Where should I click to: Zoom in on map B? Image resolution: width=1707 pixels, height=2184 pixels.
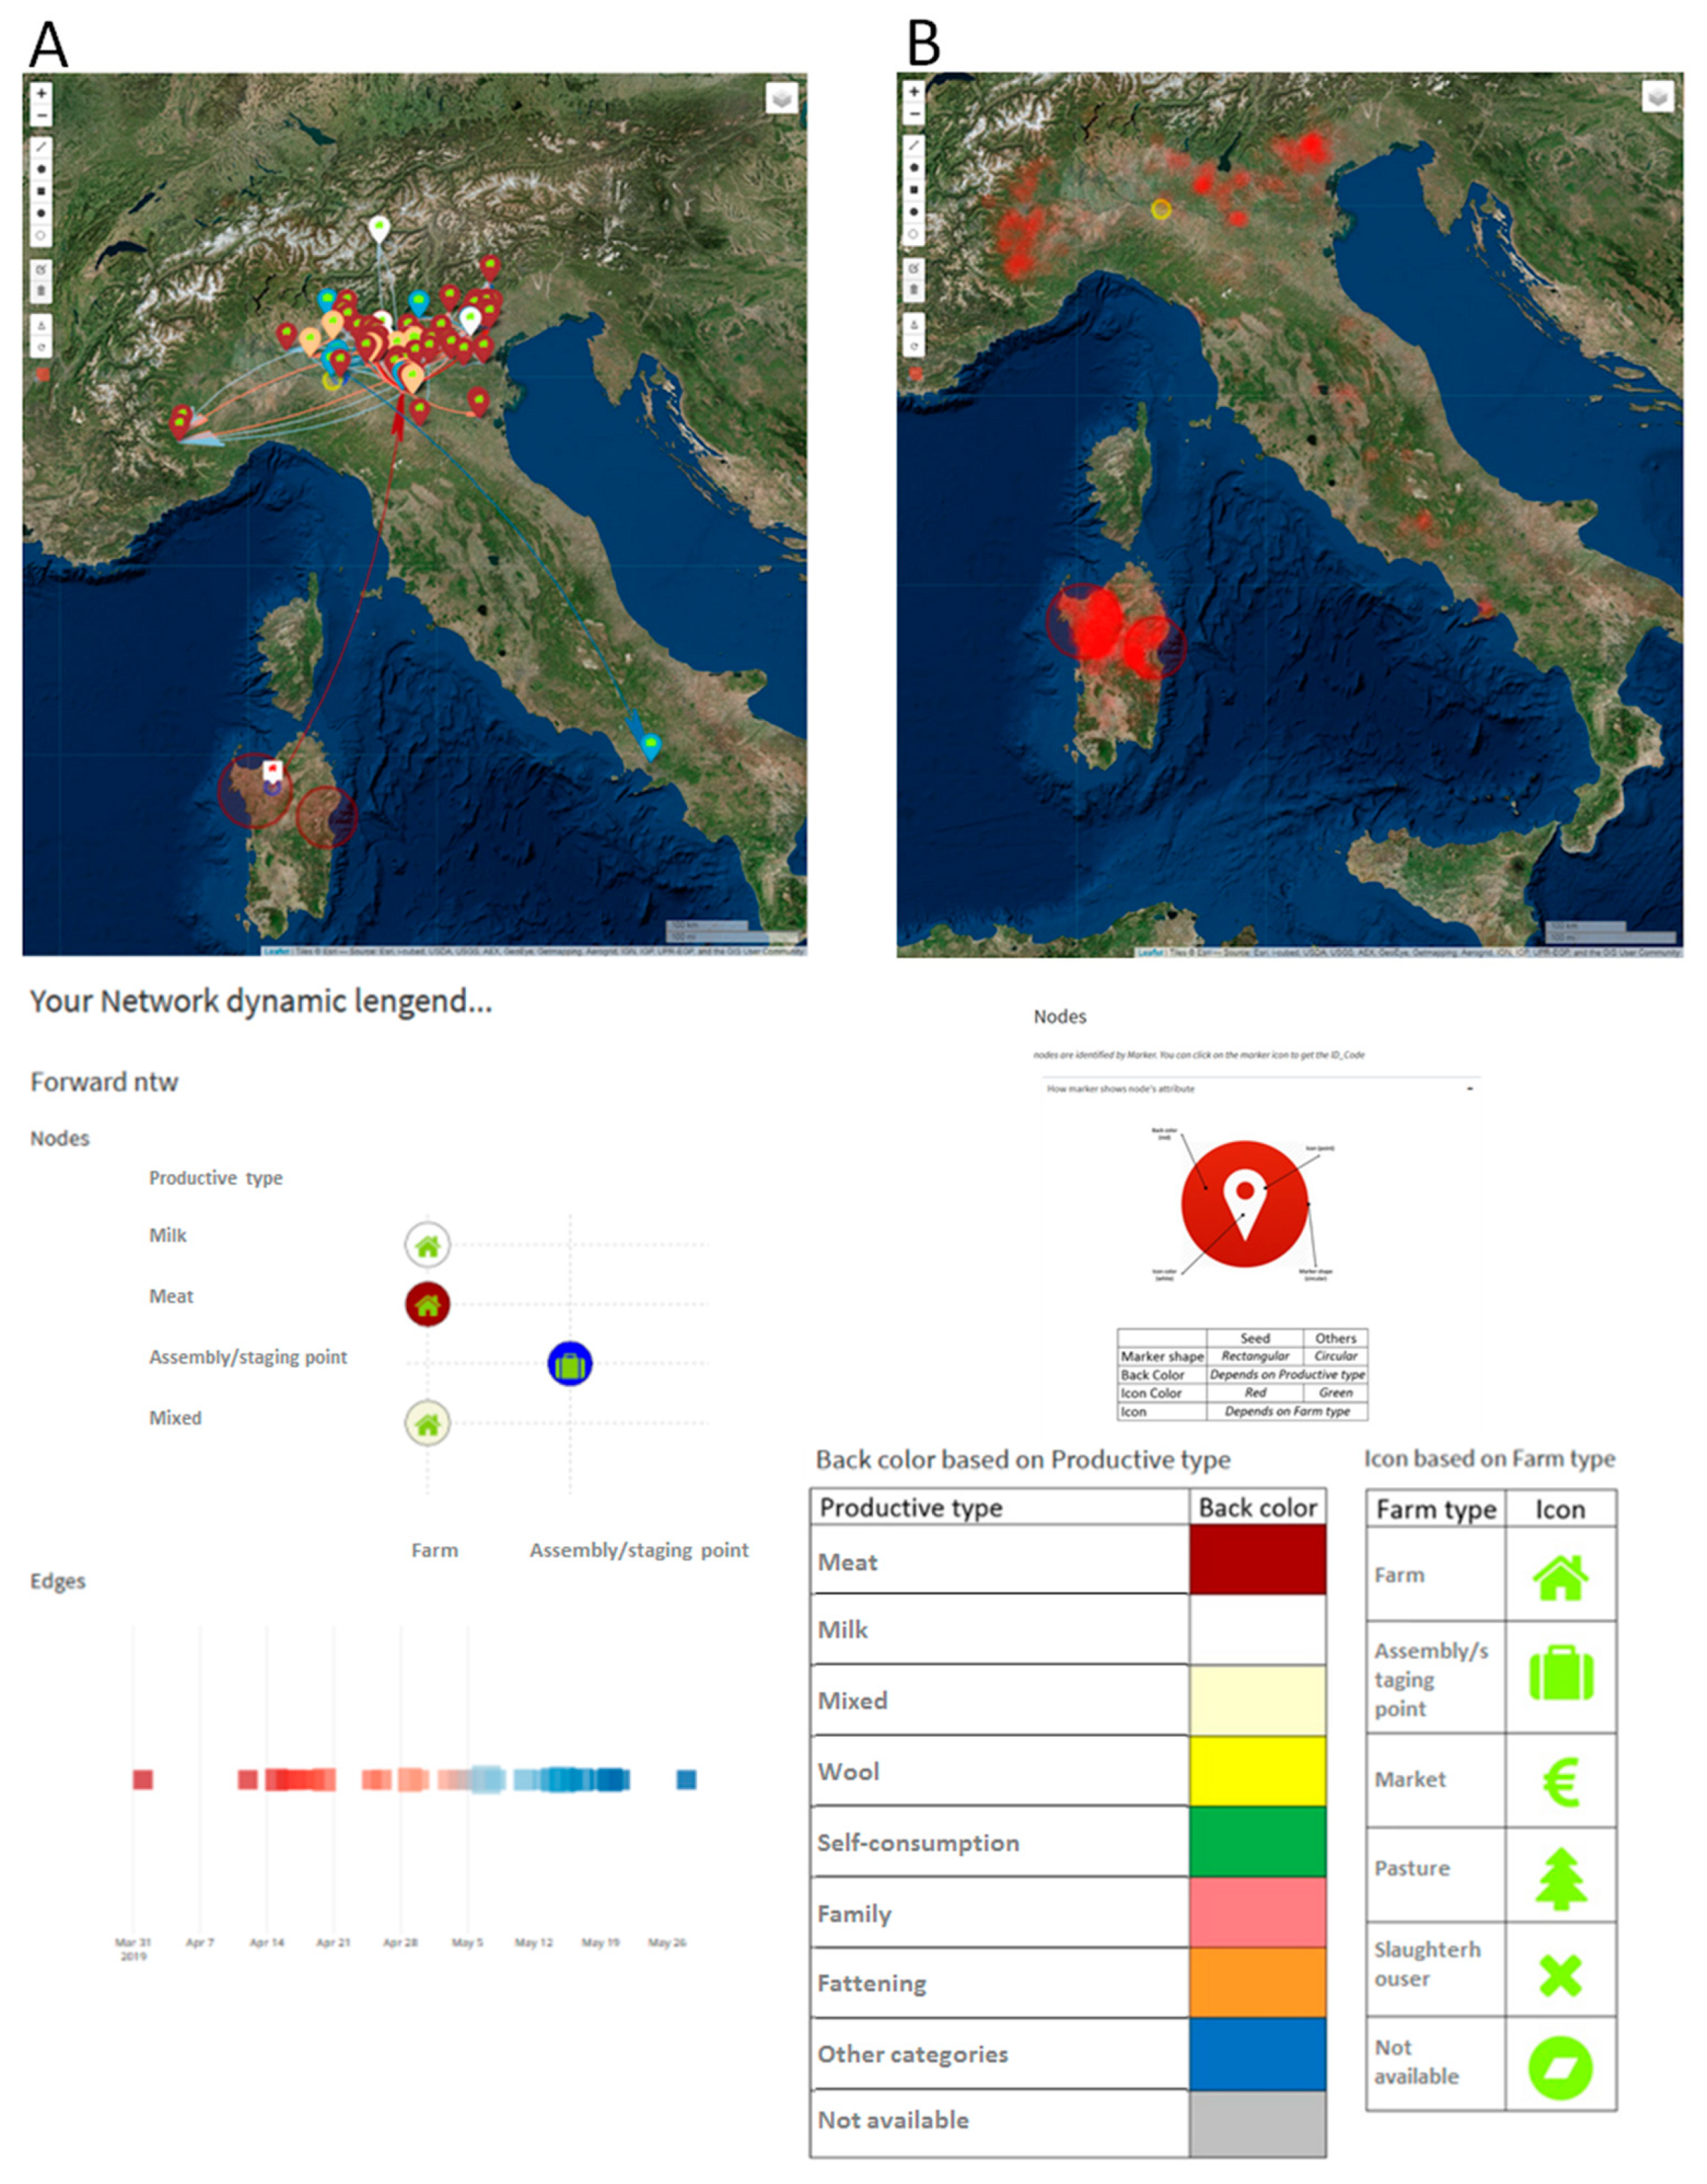click(914, 94)
